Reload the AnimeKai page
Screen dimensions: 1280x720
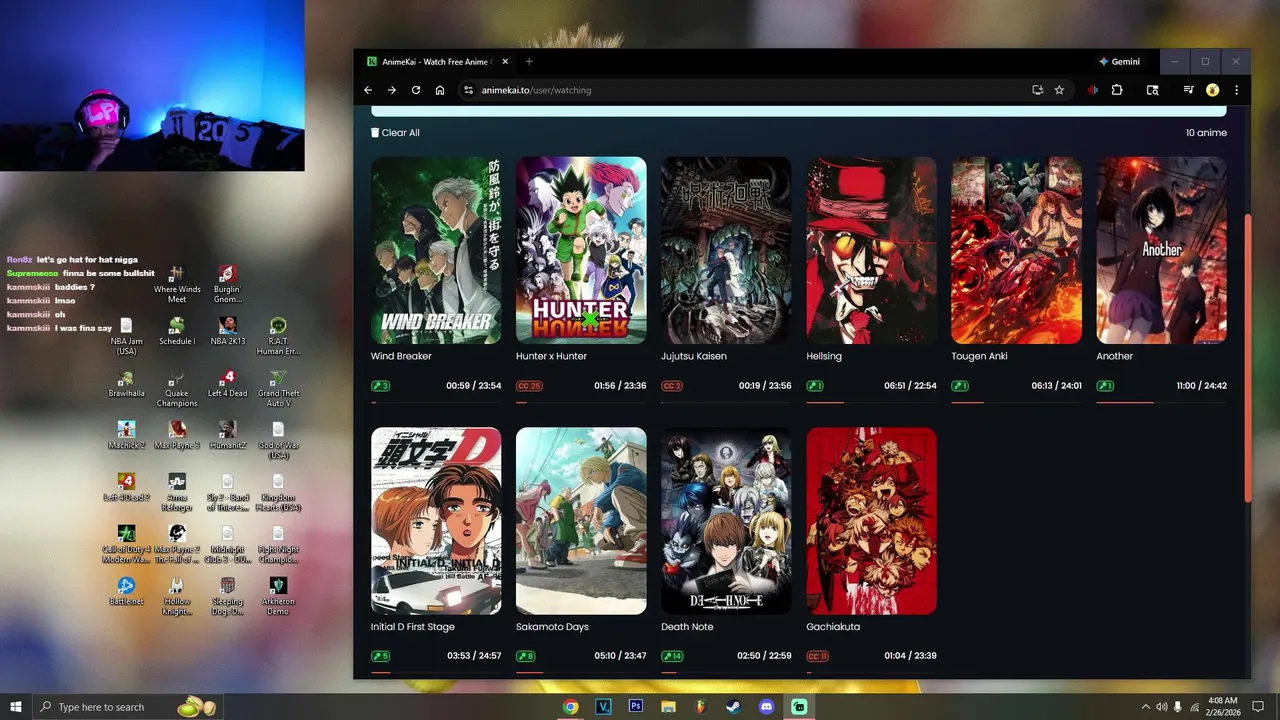click(x=416, y=90)
